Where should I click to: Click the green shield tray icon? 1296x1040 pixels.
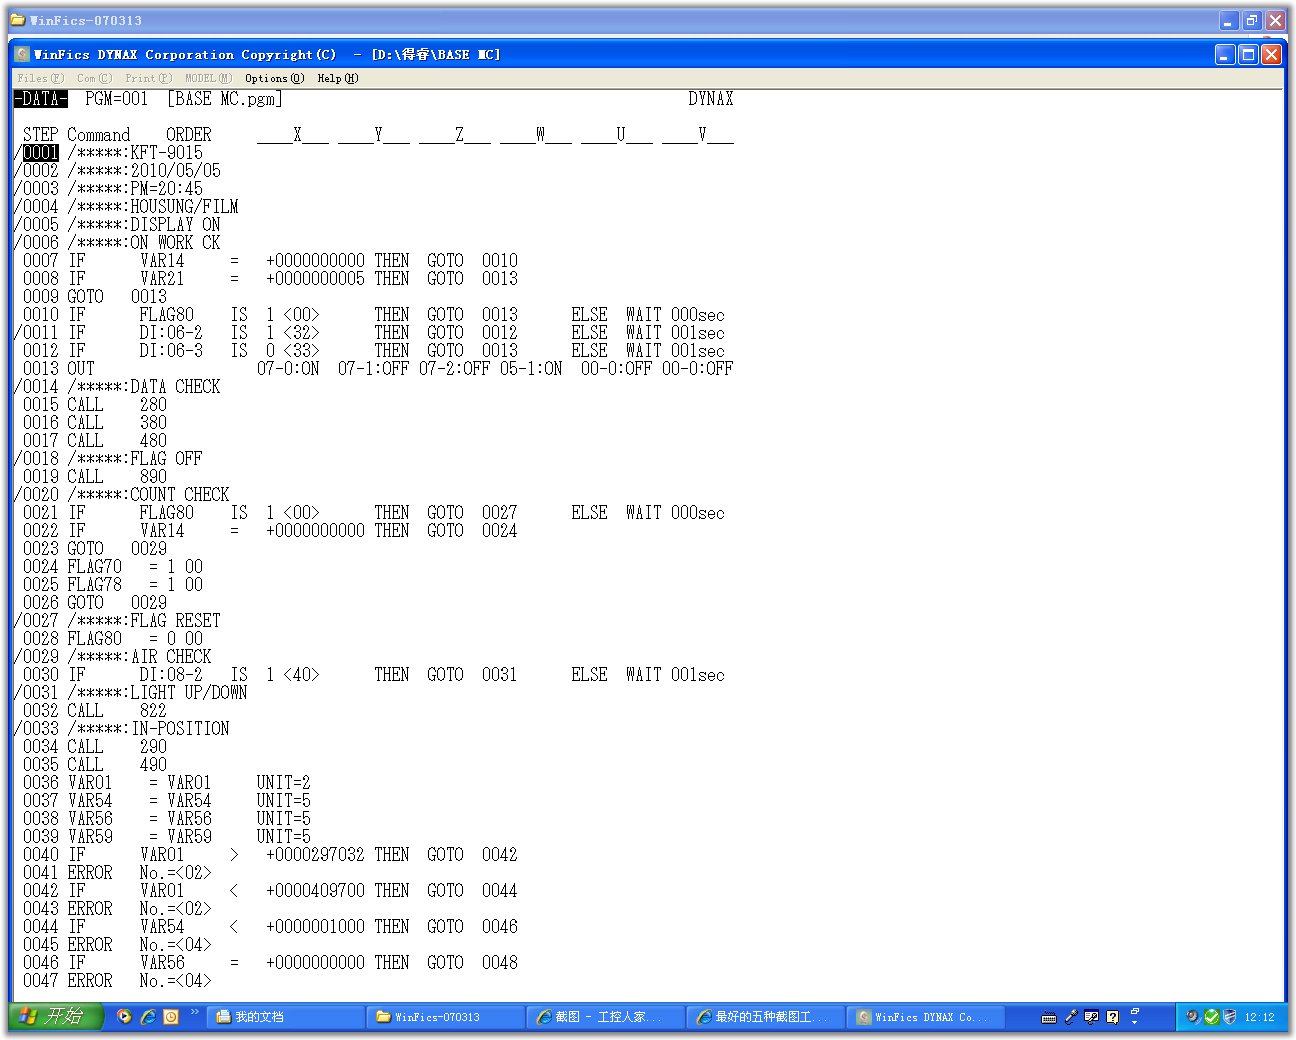point(1212,1017)
